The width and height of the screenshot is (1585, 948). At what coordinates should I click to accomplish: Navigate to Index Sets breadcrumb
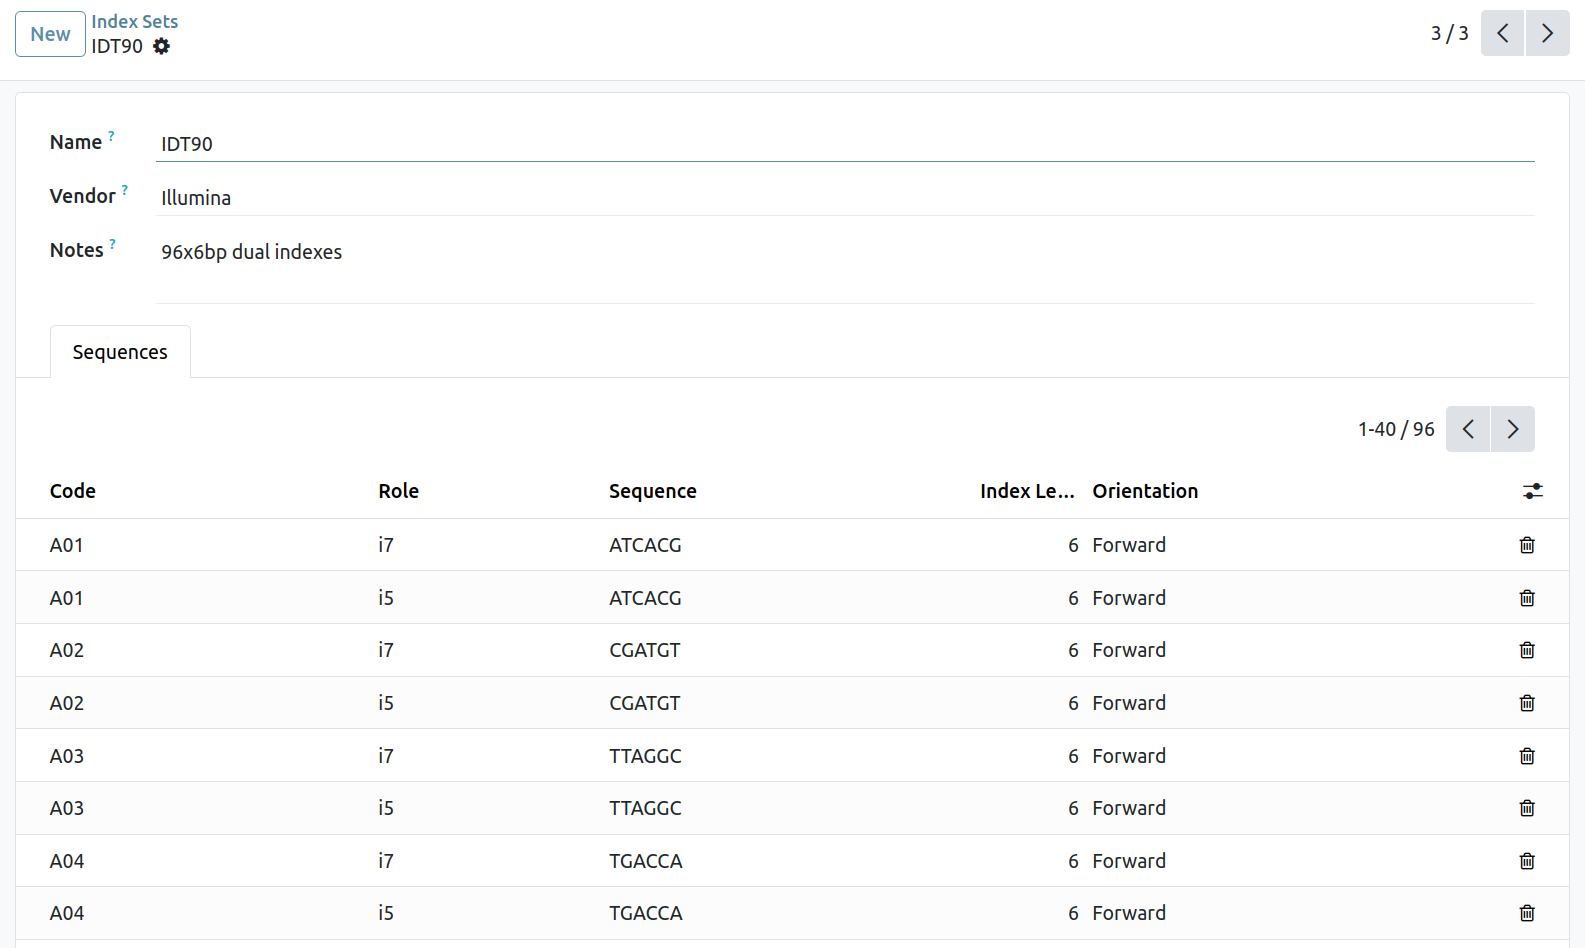point(134,21)
